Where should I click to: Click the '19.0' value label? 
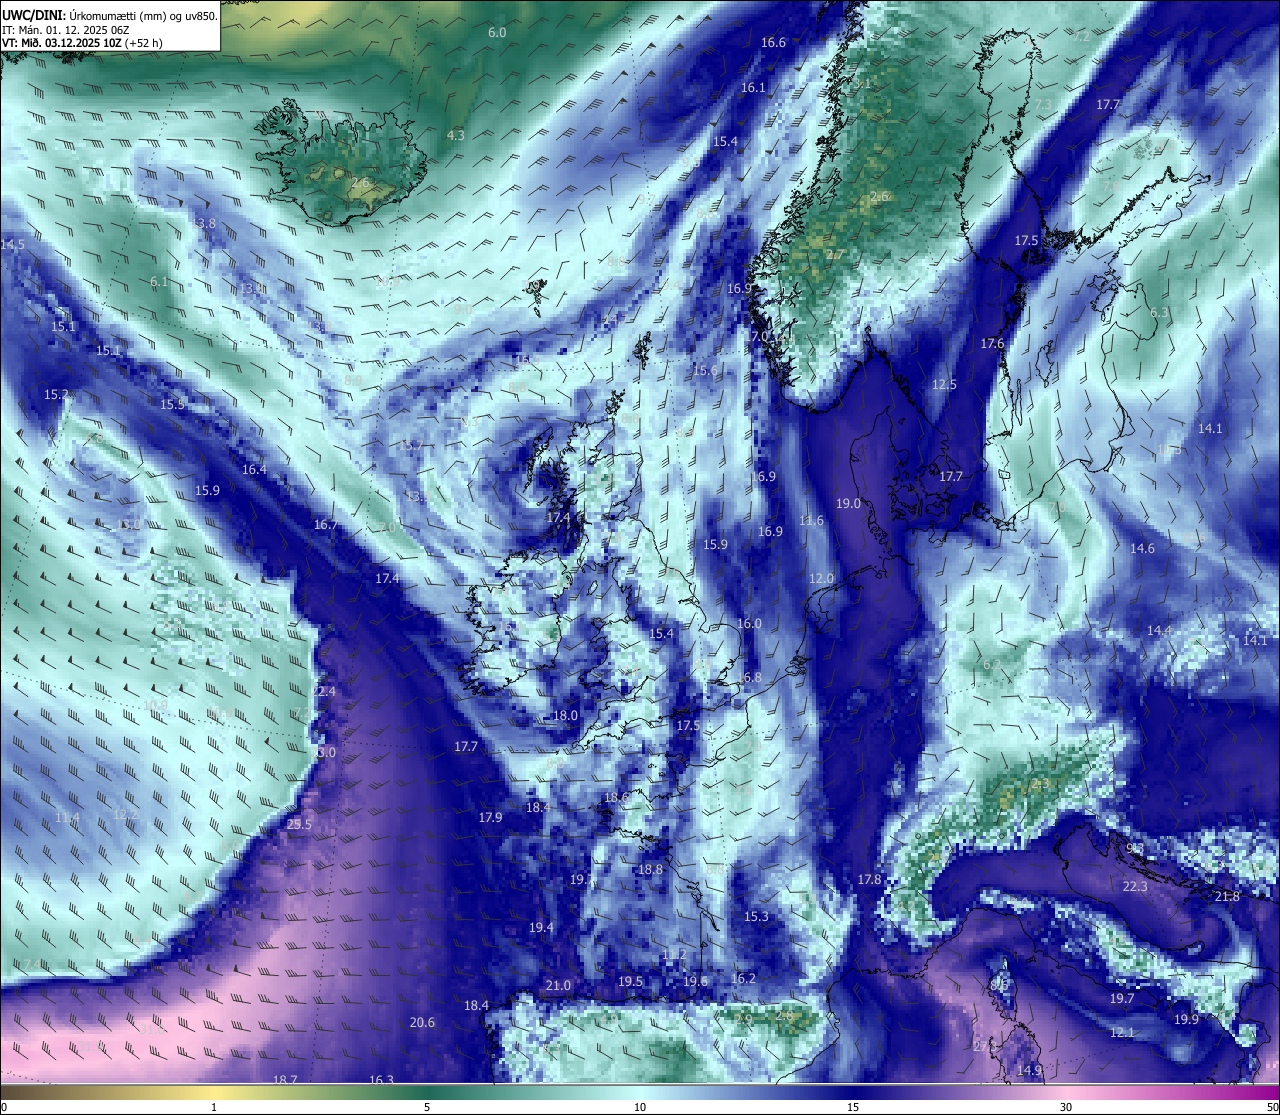point(848,504)
